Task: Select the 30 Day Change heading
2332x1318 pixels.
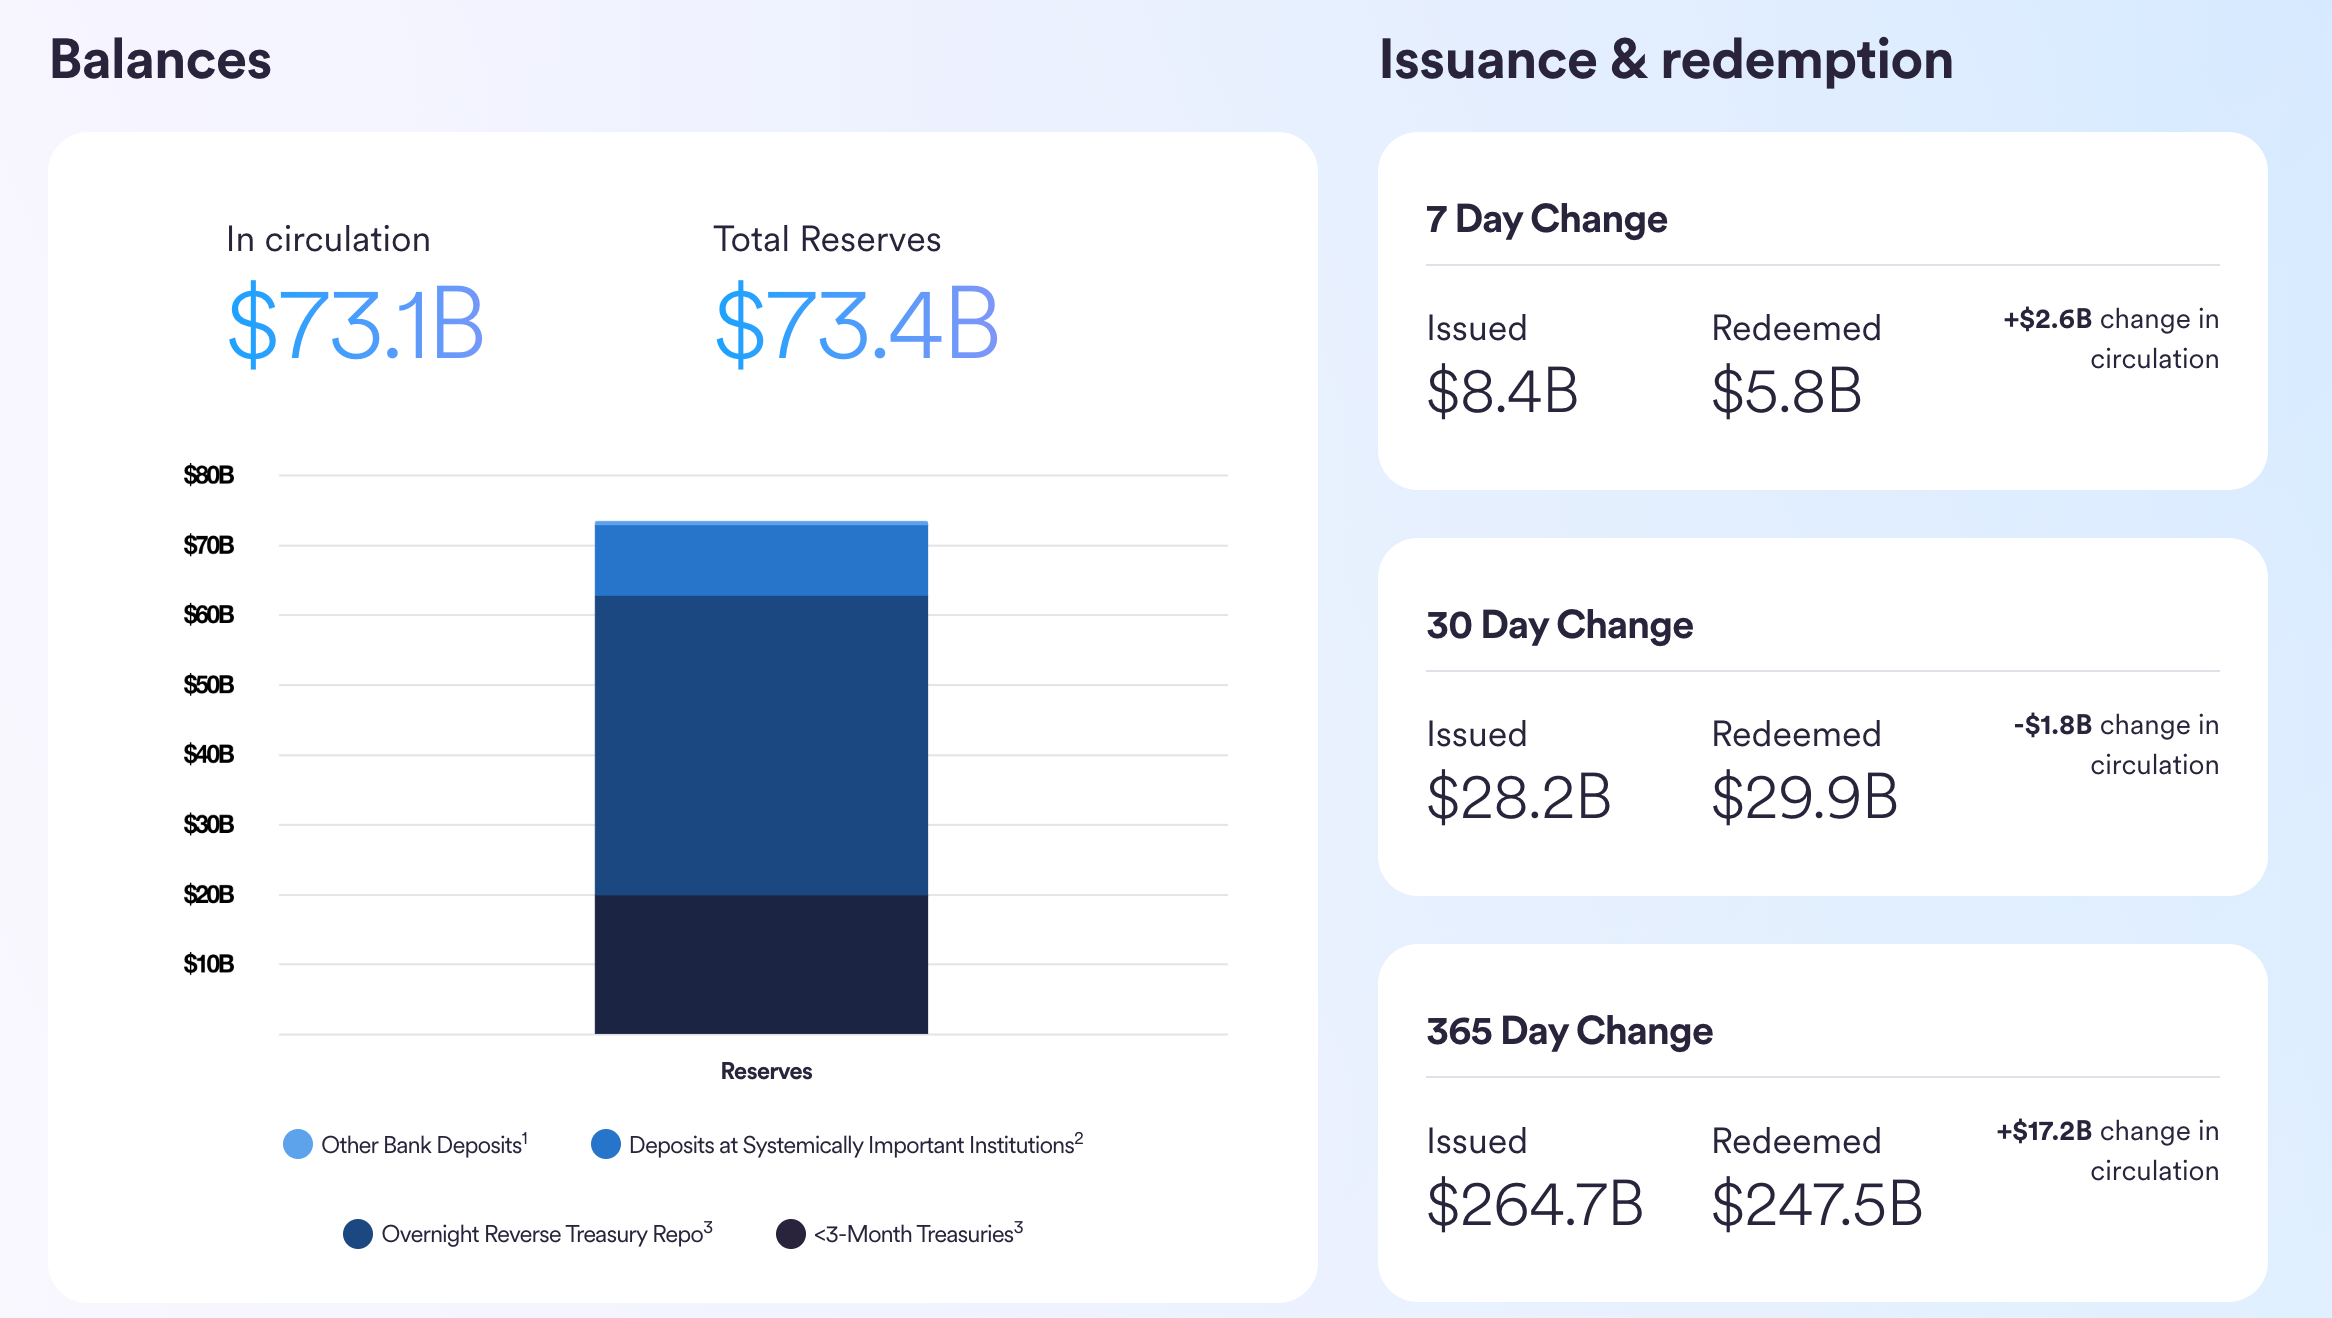Action: click(x=1559, y=625)
